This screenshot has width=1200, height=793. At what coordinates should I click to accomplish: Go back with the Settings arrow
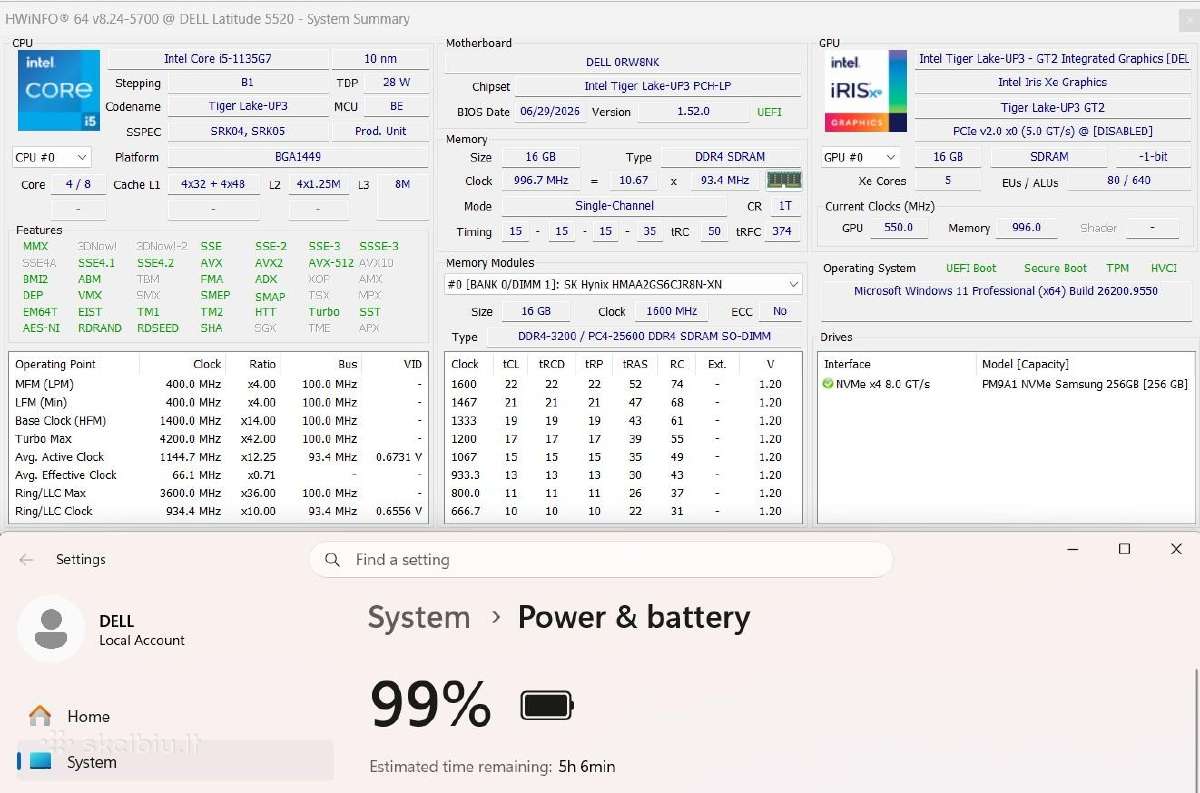tap(27, 560)
